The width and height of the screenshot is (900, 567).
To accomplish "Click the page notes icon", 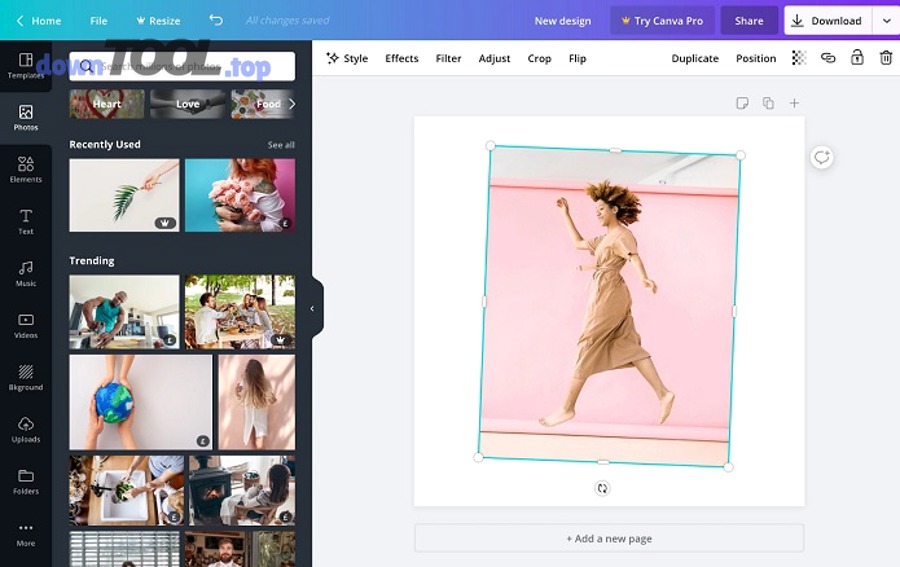I will click(x=742, y=103).
